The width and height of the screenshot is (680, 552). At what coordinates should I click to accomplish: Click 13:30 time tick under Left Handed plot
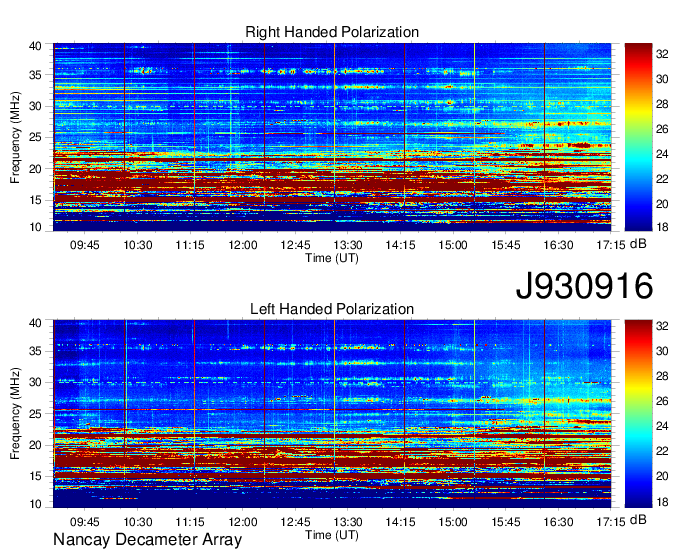pos(348,522)
